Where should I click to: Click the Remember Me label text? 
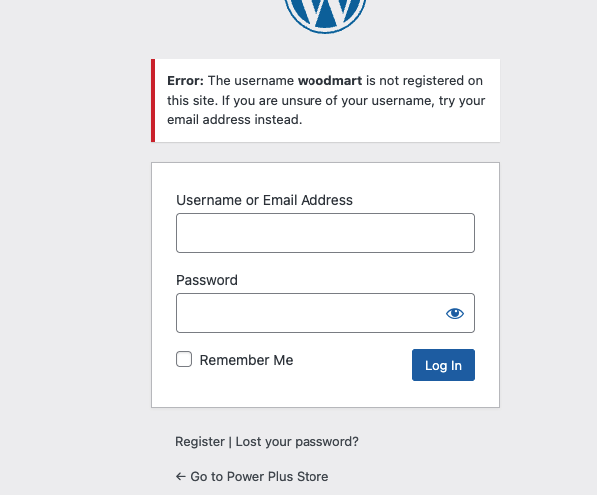pos(246,360)
